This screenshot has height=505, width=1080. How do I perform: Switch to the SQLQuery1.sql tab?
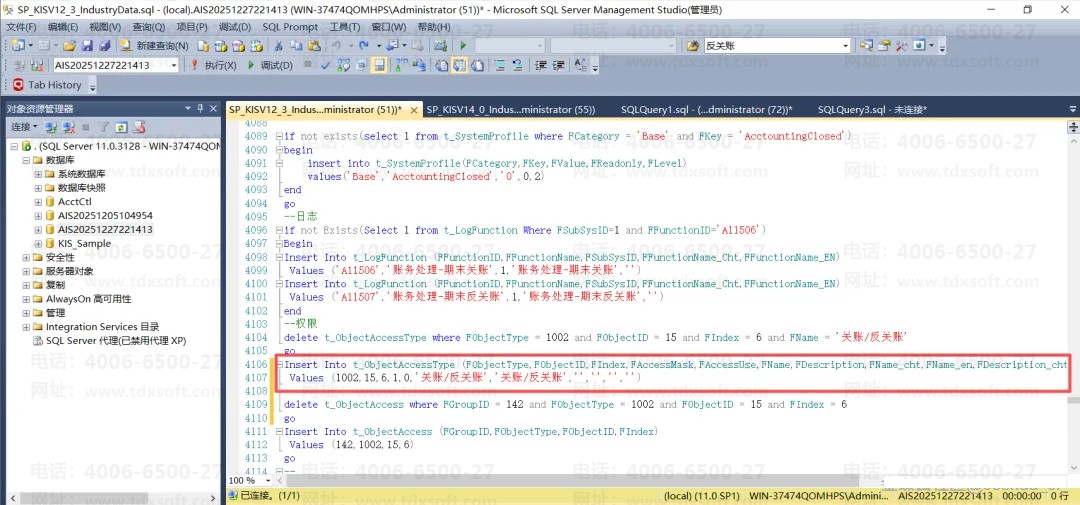pos(705,109)
